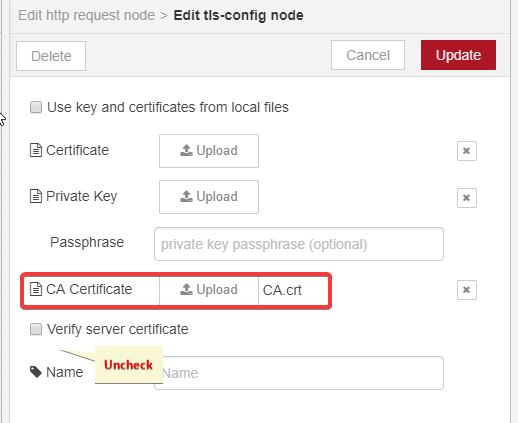Clear the Private Key file with its x button

[x=467, y=198]
